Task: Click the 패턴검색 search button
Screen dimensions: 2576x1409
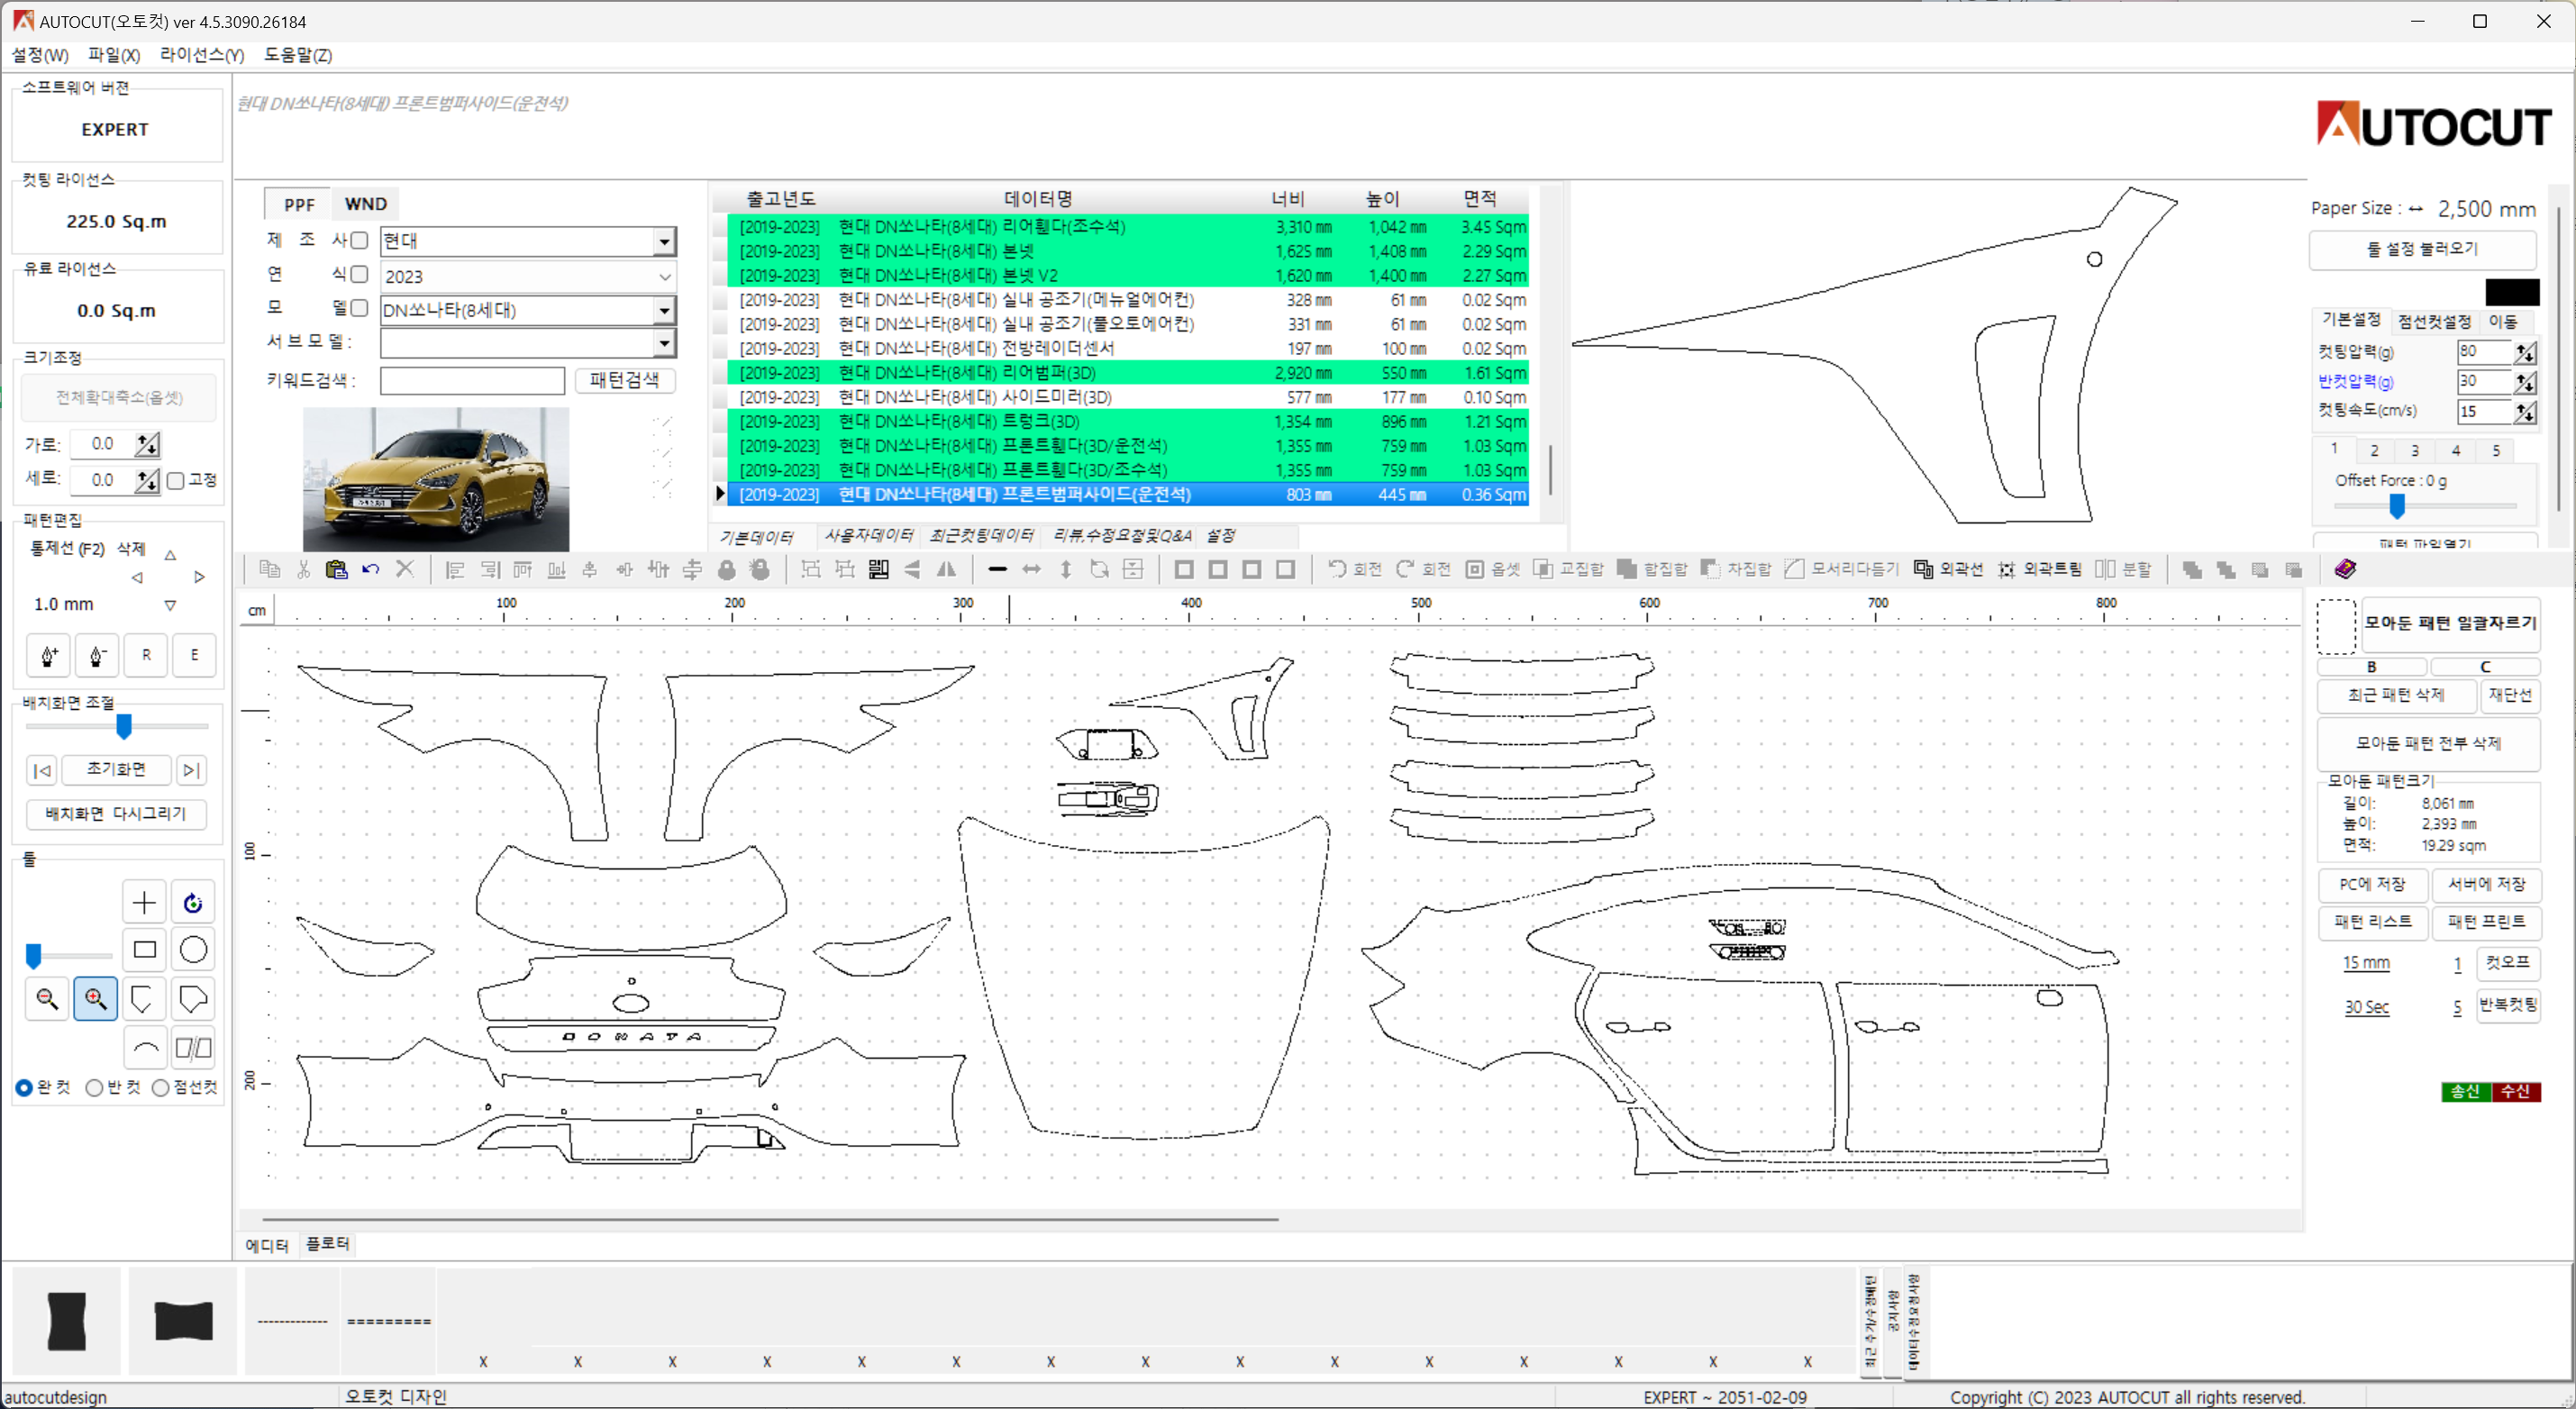Action: coord(624,380)
